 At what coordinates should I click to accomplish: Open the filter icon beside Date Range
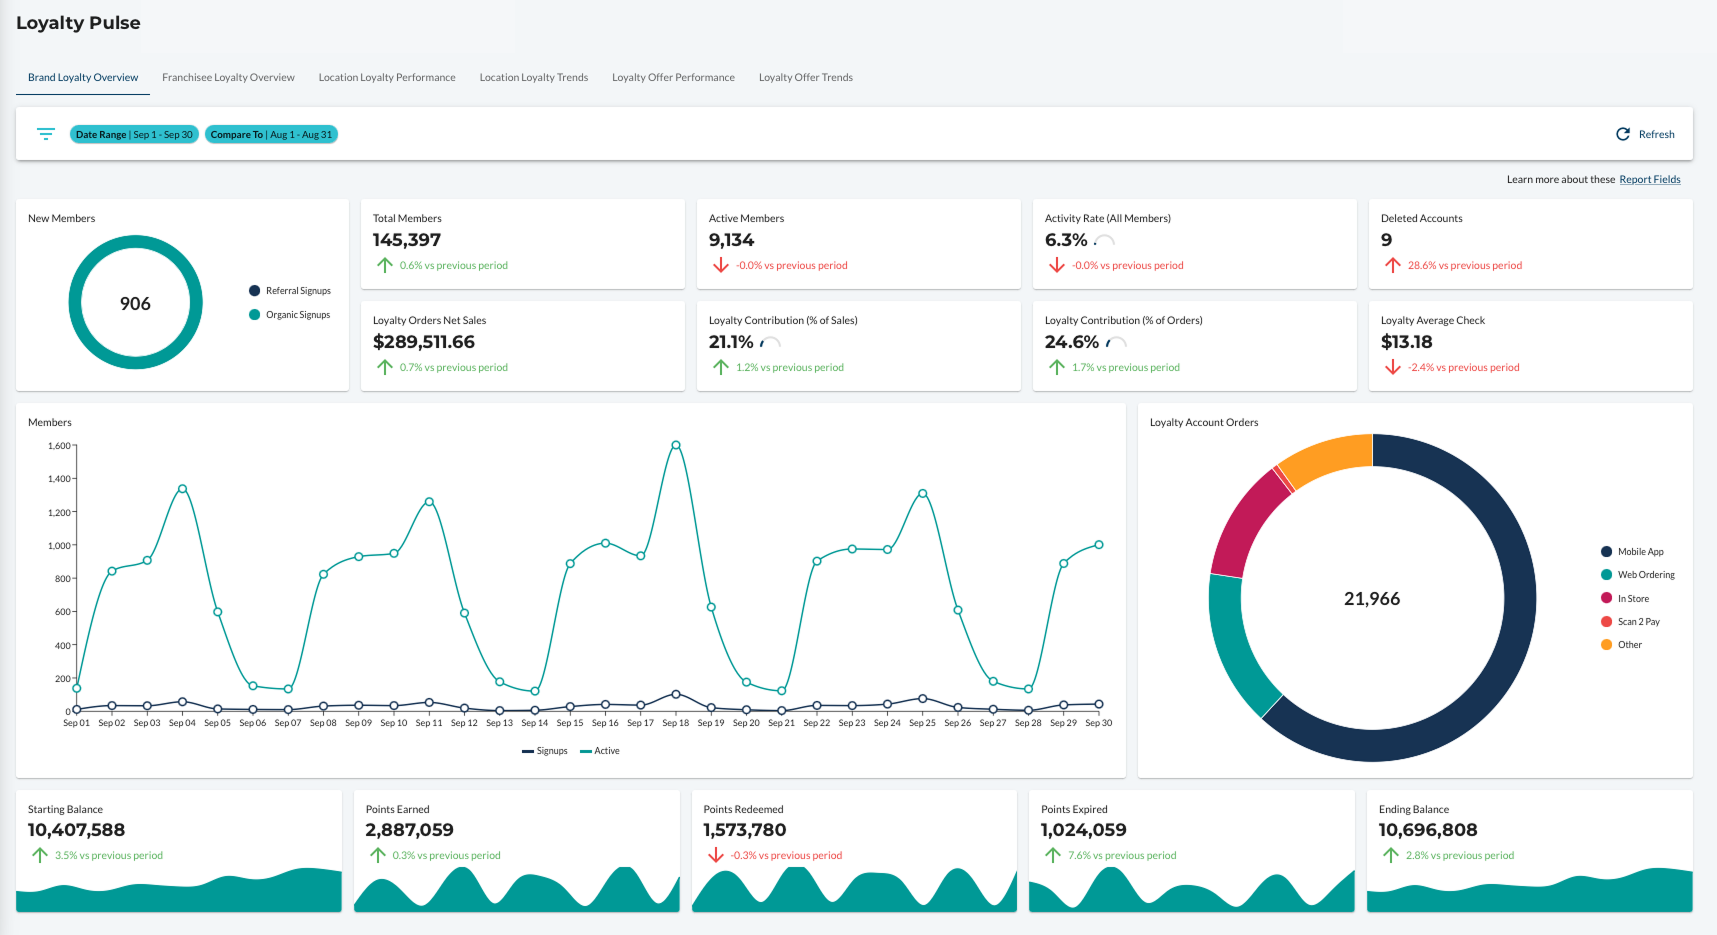coord(46,134)
